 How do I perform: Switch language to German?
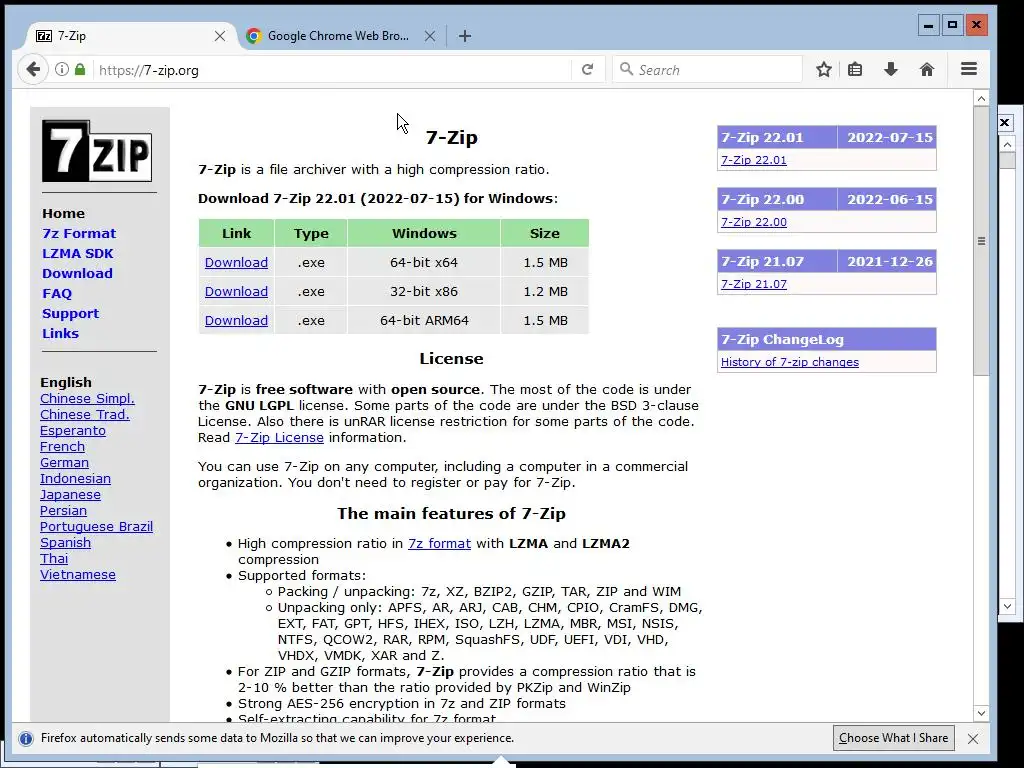[x=64, y=462]
